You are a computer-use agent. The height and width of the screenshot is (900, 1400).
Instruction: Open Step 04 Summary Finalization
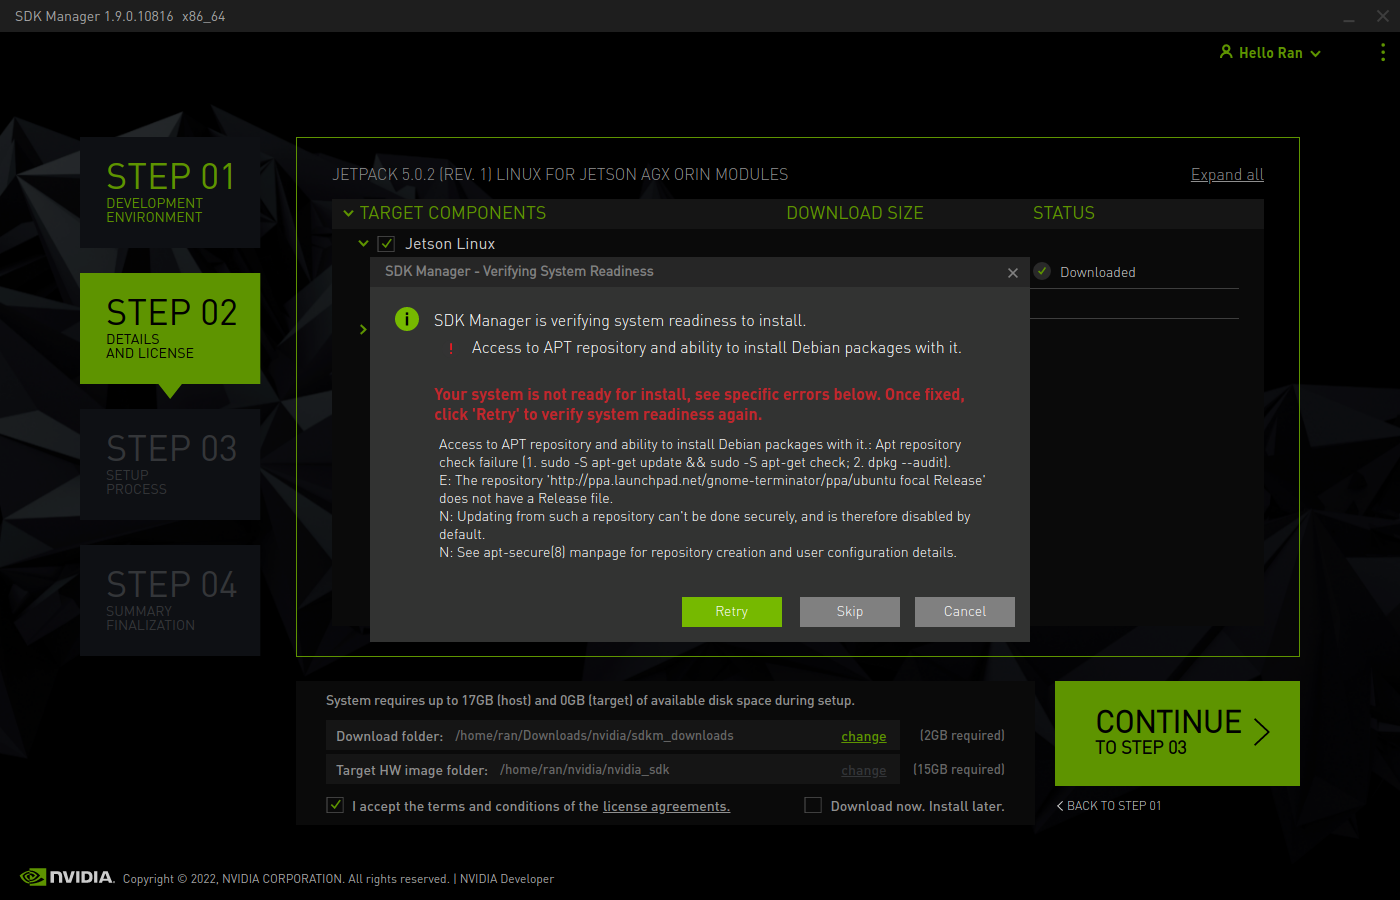(170, 600)
